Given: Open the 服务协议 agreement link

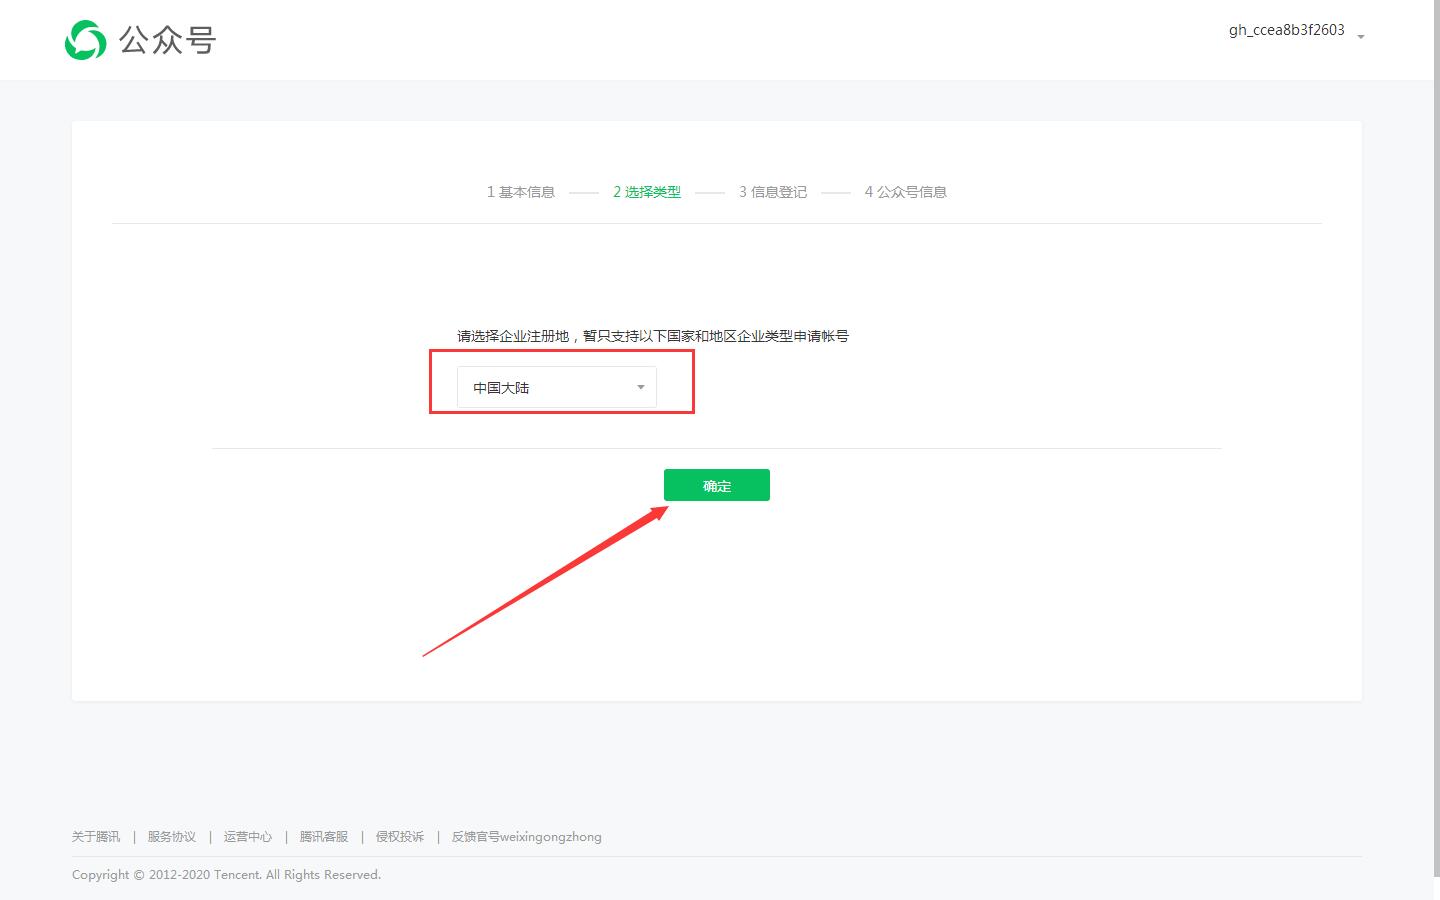Looking at the screenshot, I should pyautogui.click(x=171, y=836).
